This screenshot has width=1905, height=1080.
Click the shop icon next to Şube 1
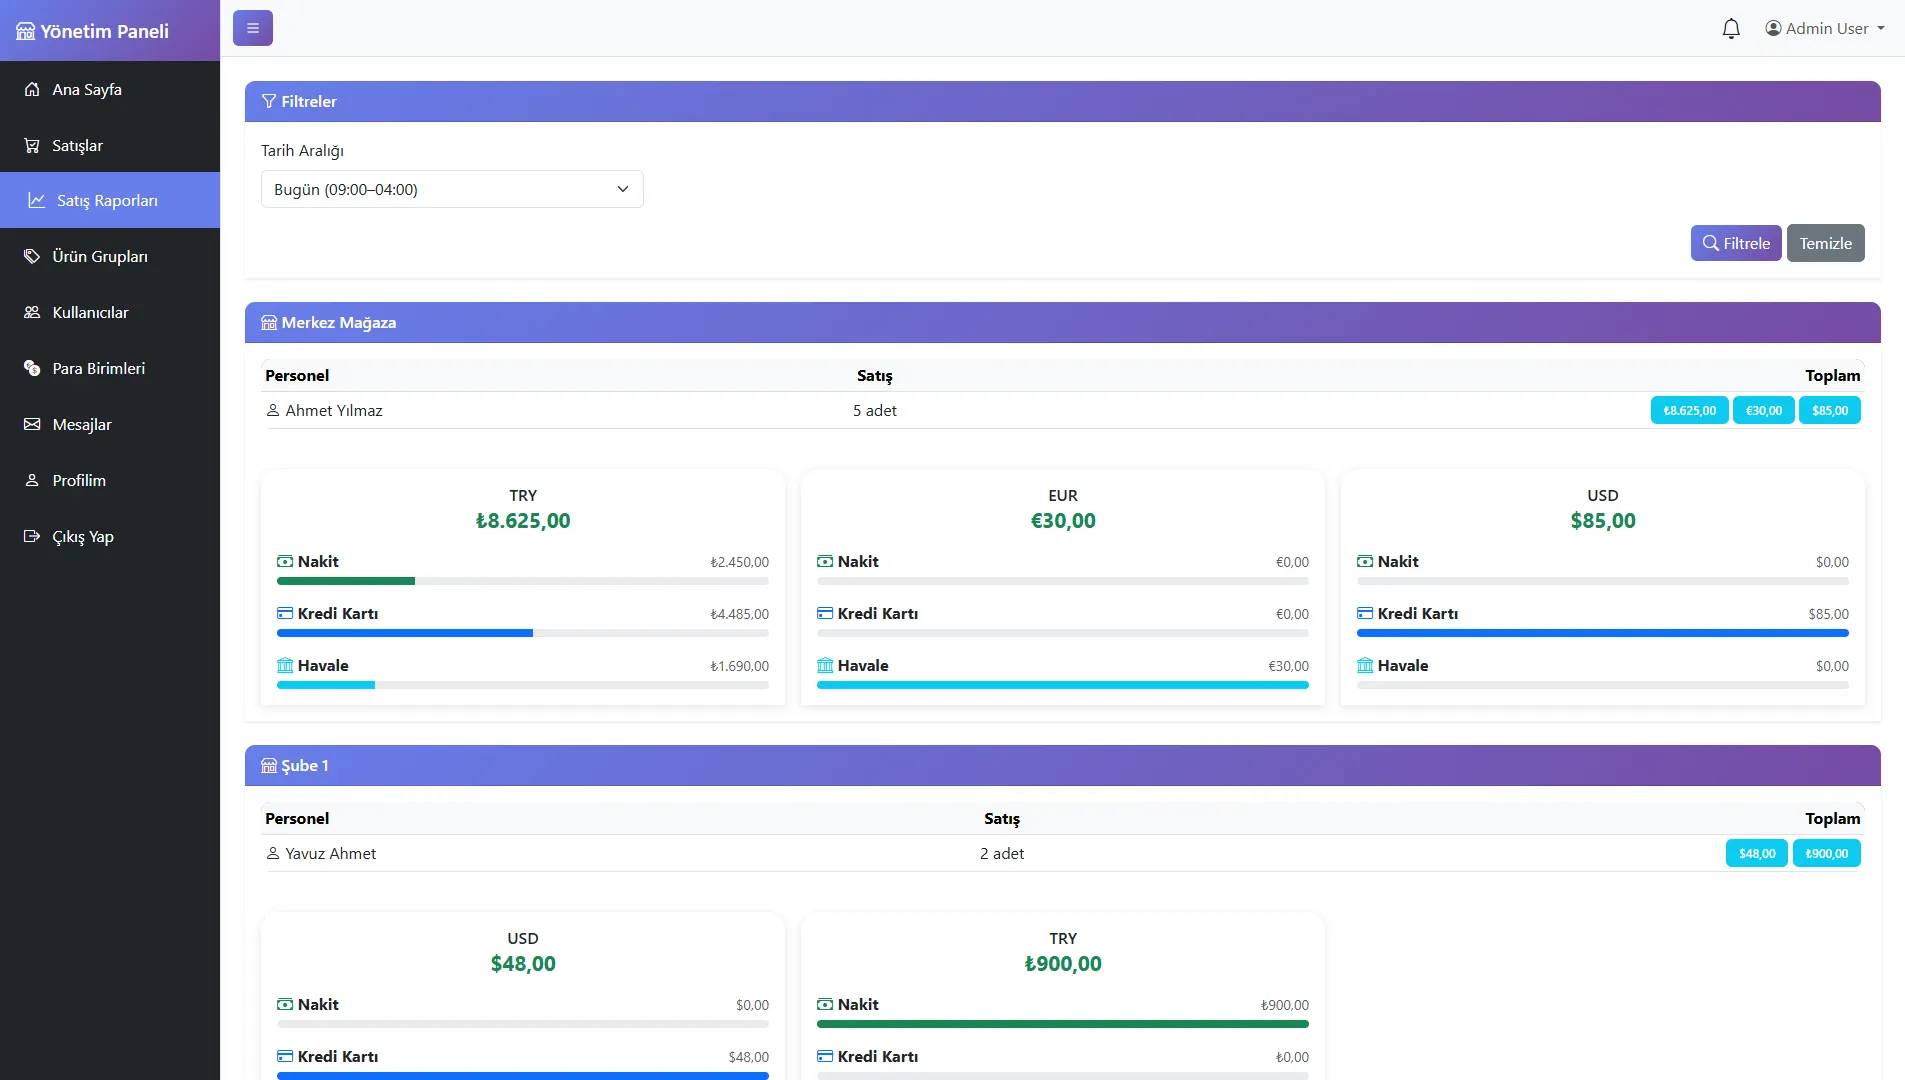click(269, 765)
